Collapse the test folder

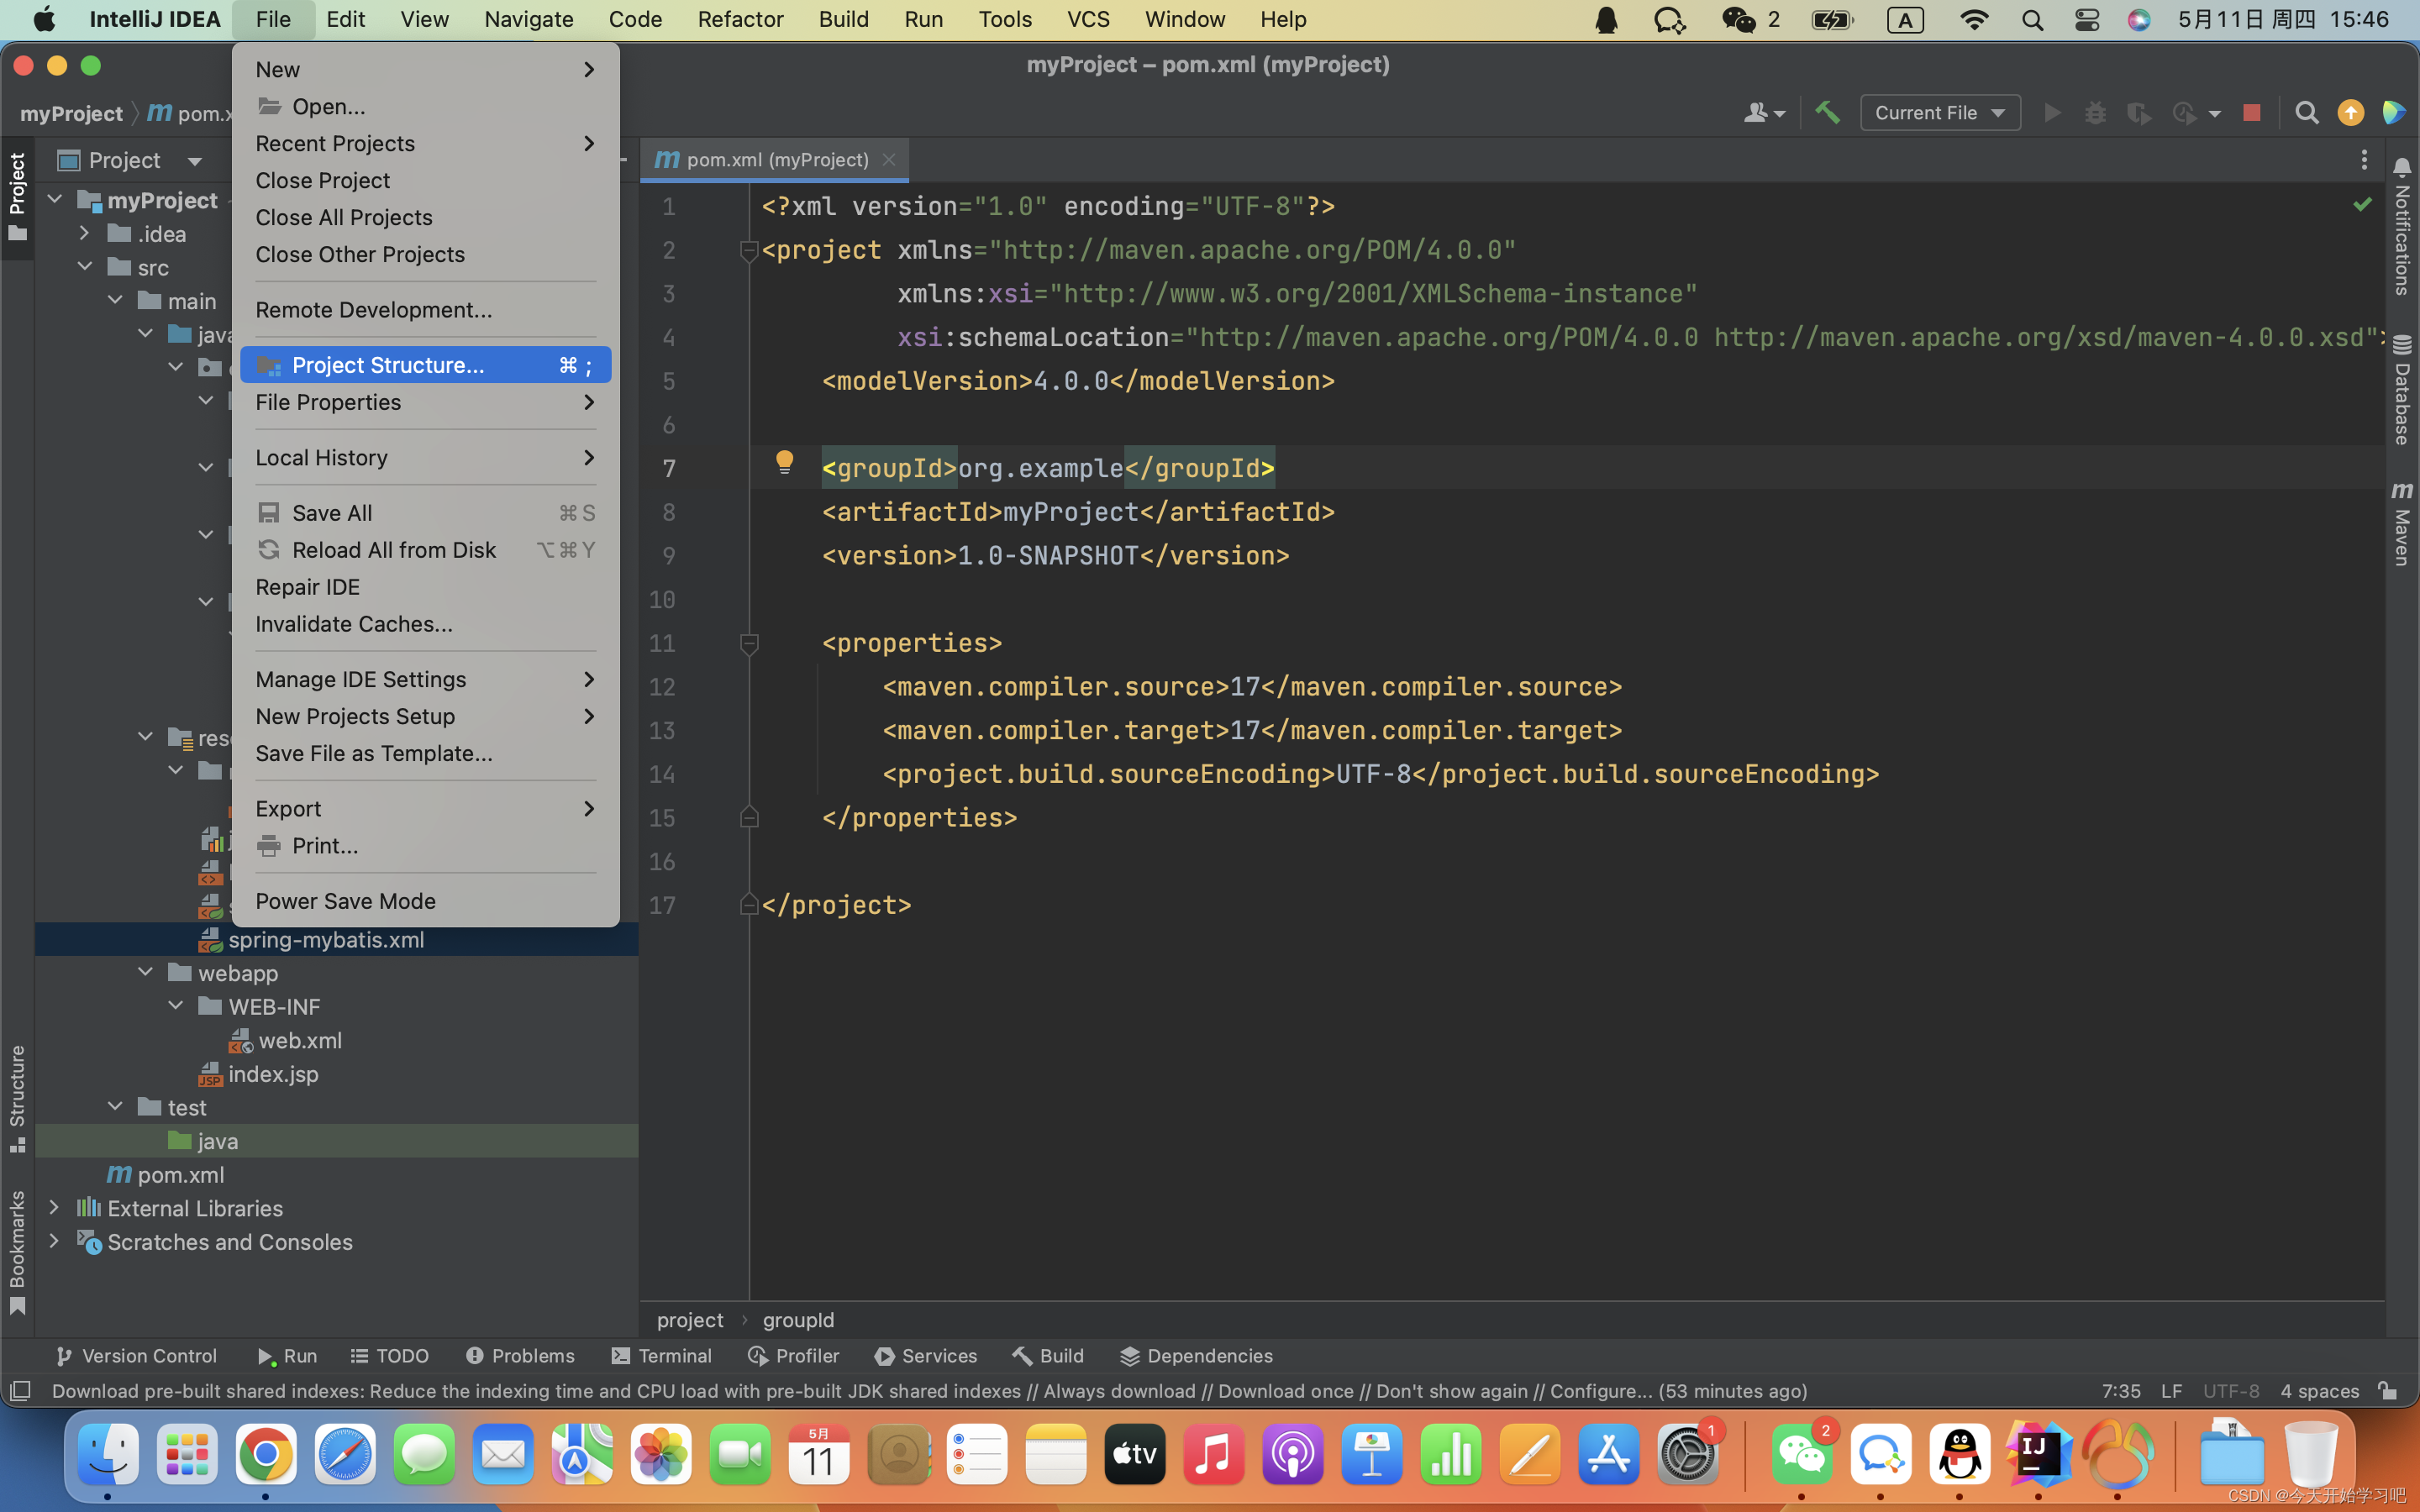coord(116,1107)
